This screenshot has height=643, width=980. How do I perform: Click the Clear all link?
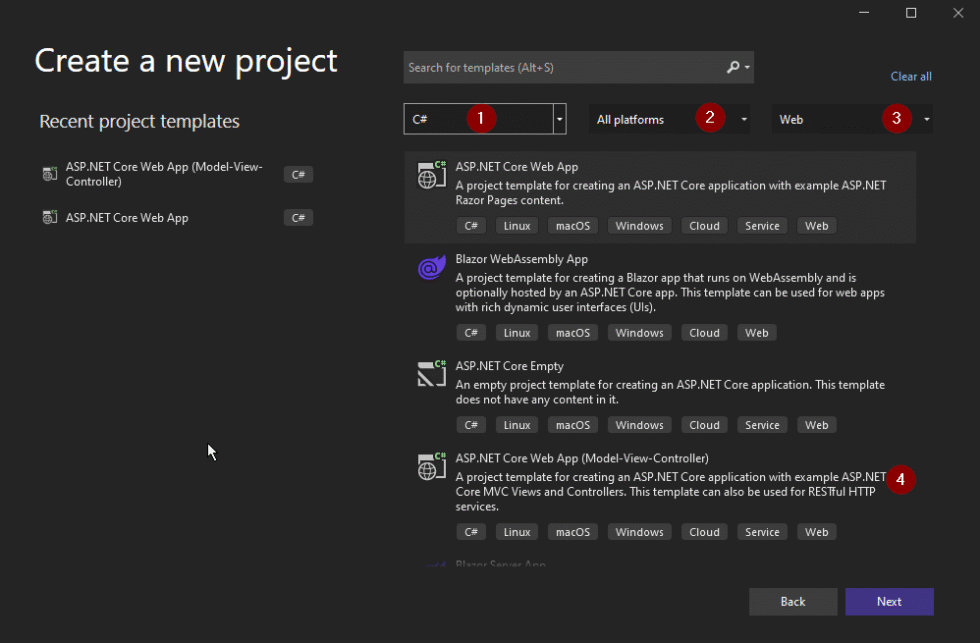[911, 76]
